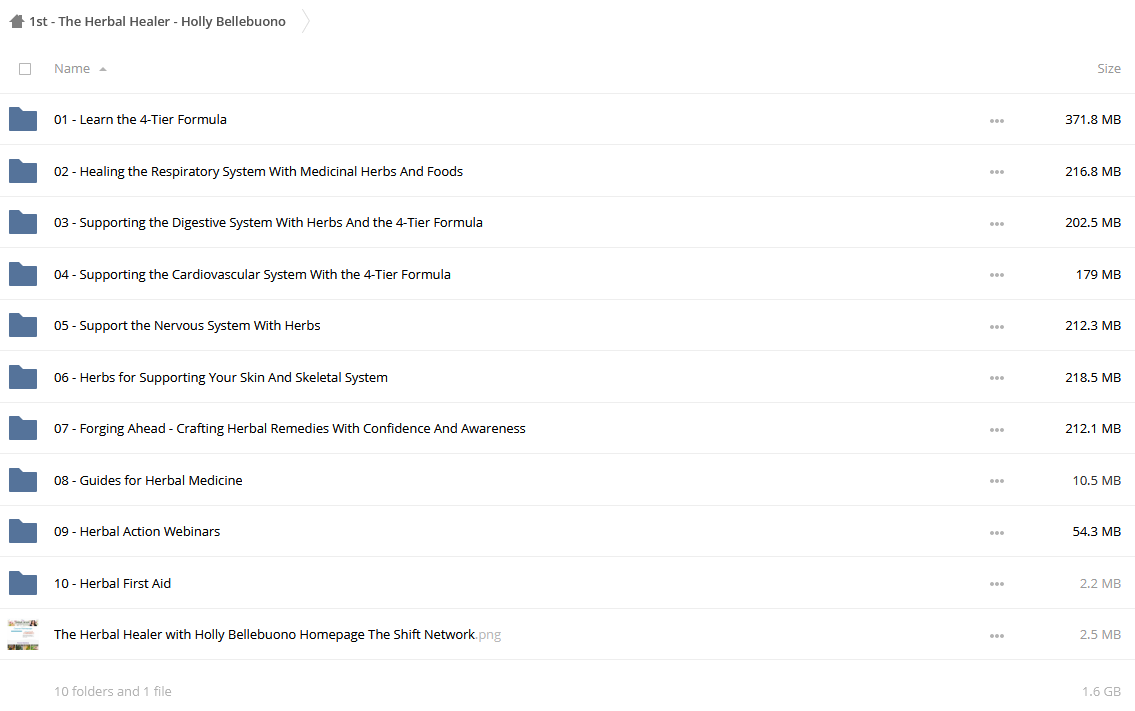The image size is (1135, 711).
Task: Open breadcrumb 1st - The Herbal Healer - Holly Bellebuono
Action: coord(157,22)
